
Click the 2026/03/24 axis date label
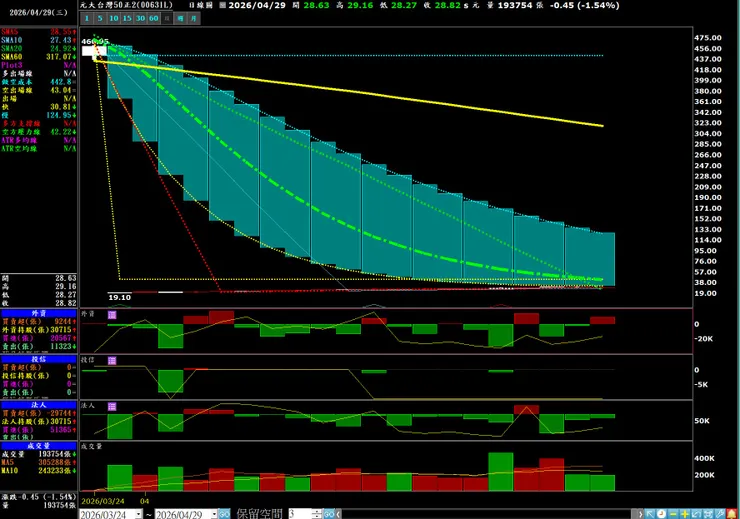click(103, 501)
